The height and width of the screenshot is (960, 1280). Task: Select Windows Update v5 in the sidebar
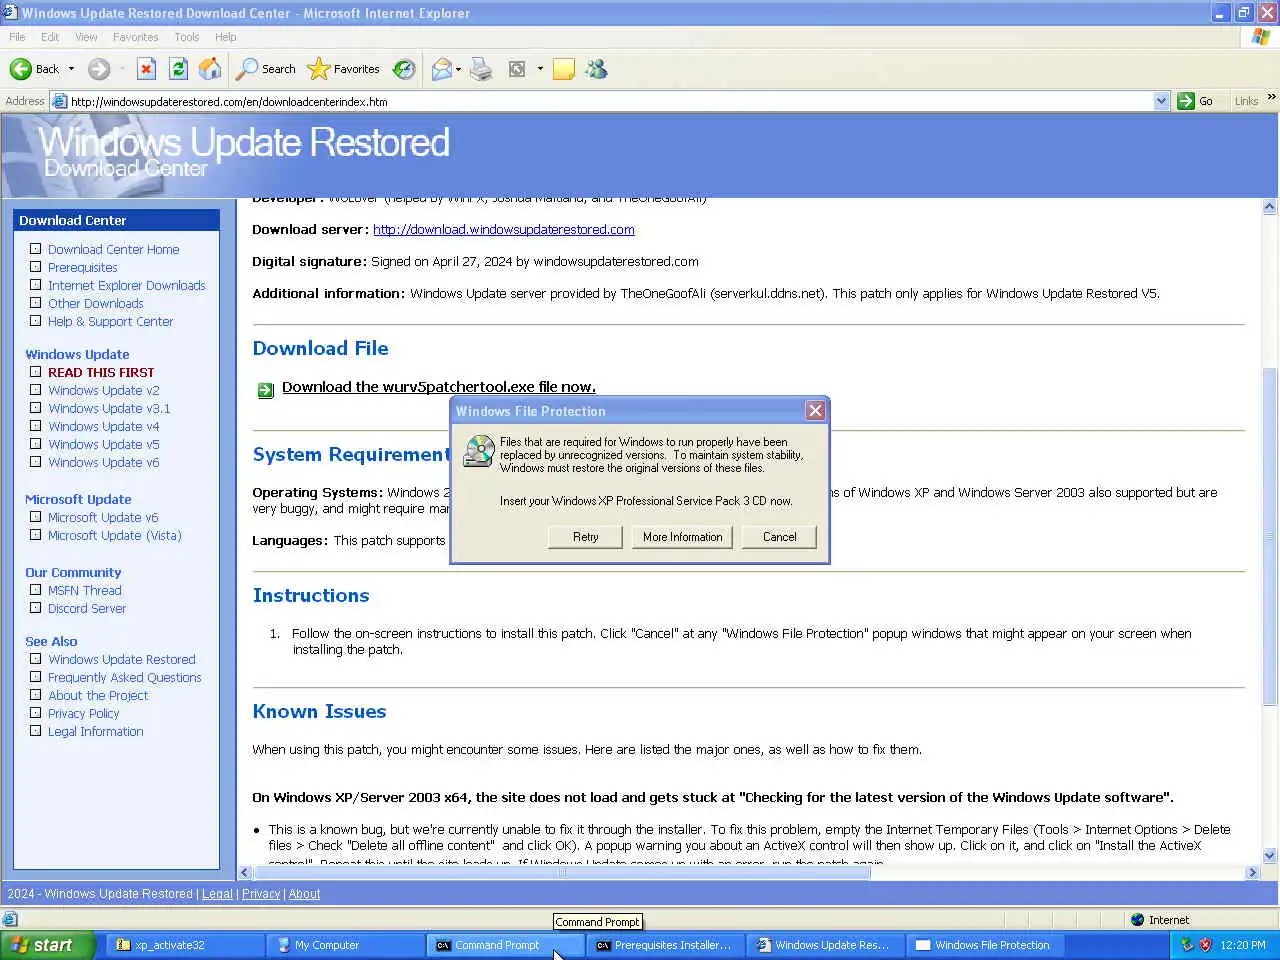pyautogui.click(x=104, y=444)
